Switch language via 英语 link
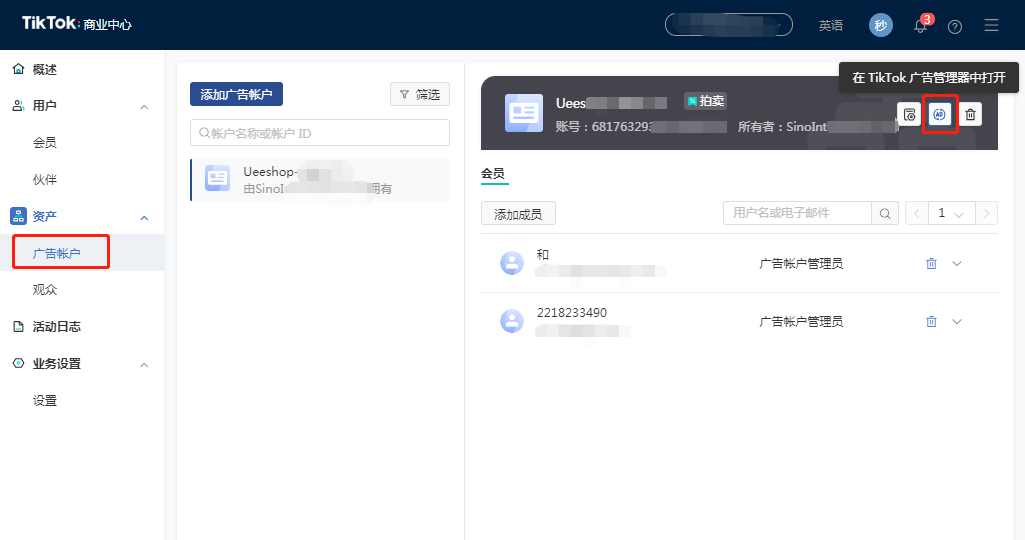Screen dimensions: 1025x540 [830, 25]
